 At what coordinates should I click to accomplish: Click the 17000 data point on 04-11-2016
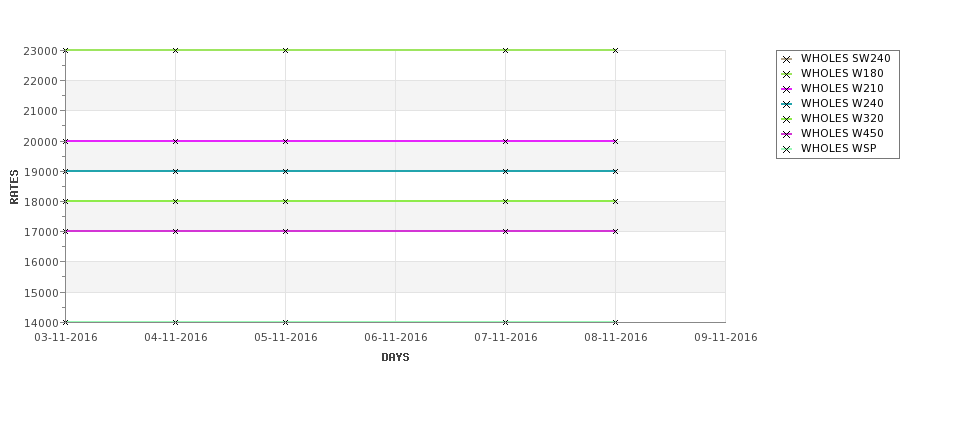[x=175, y=231]
